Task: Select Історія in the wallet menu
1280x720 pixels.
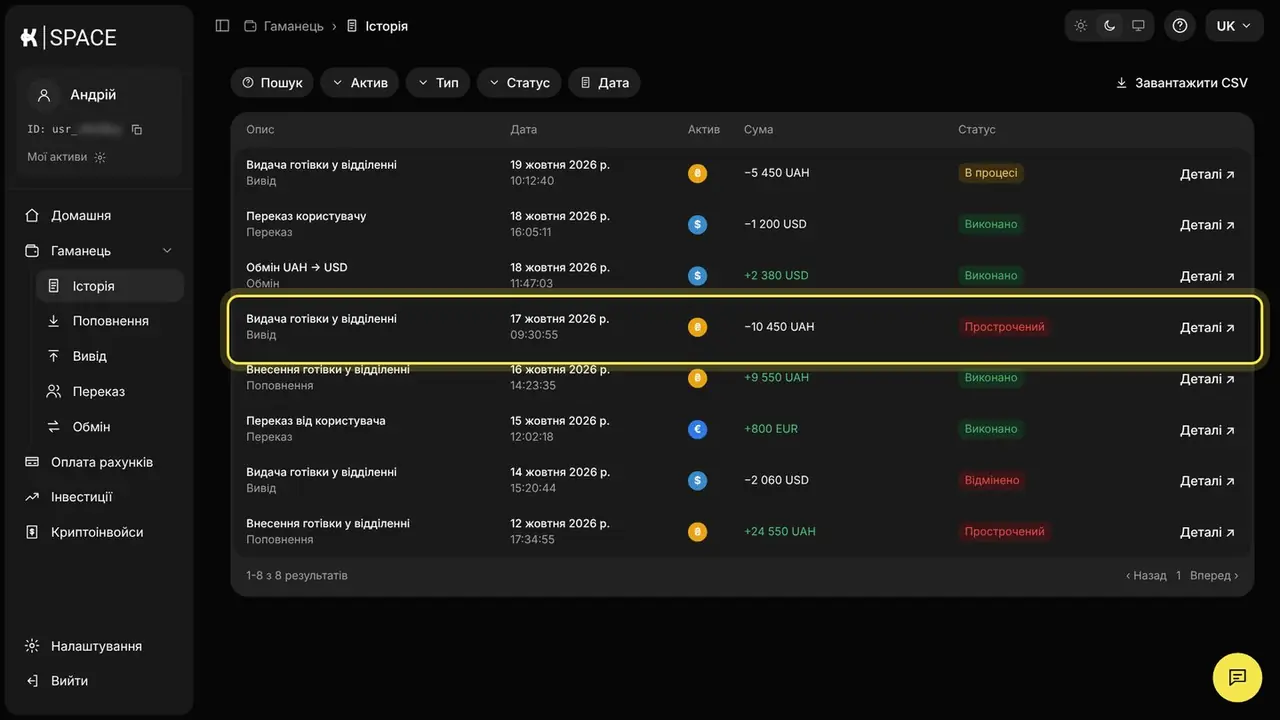Action: 110,286
